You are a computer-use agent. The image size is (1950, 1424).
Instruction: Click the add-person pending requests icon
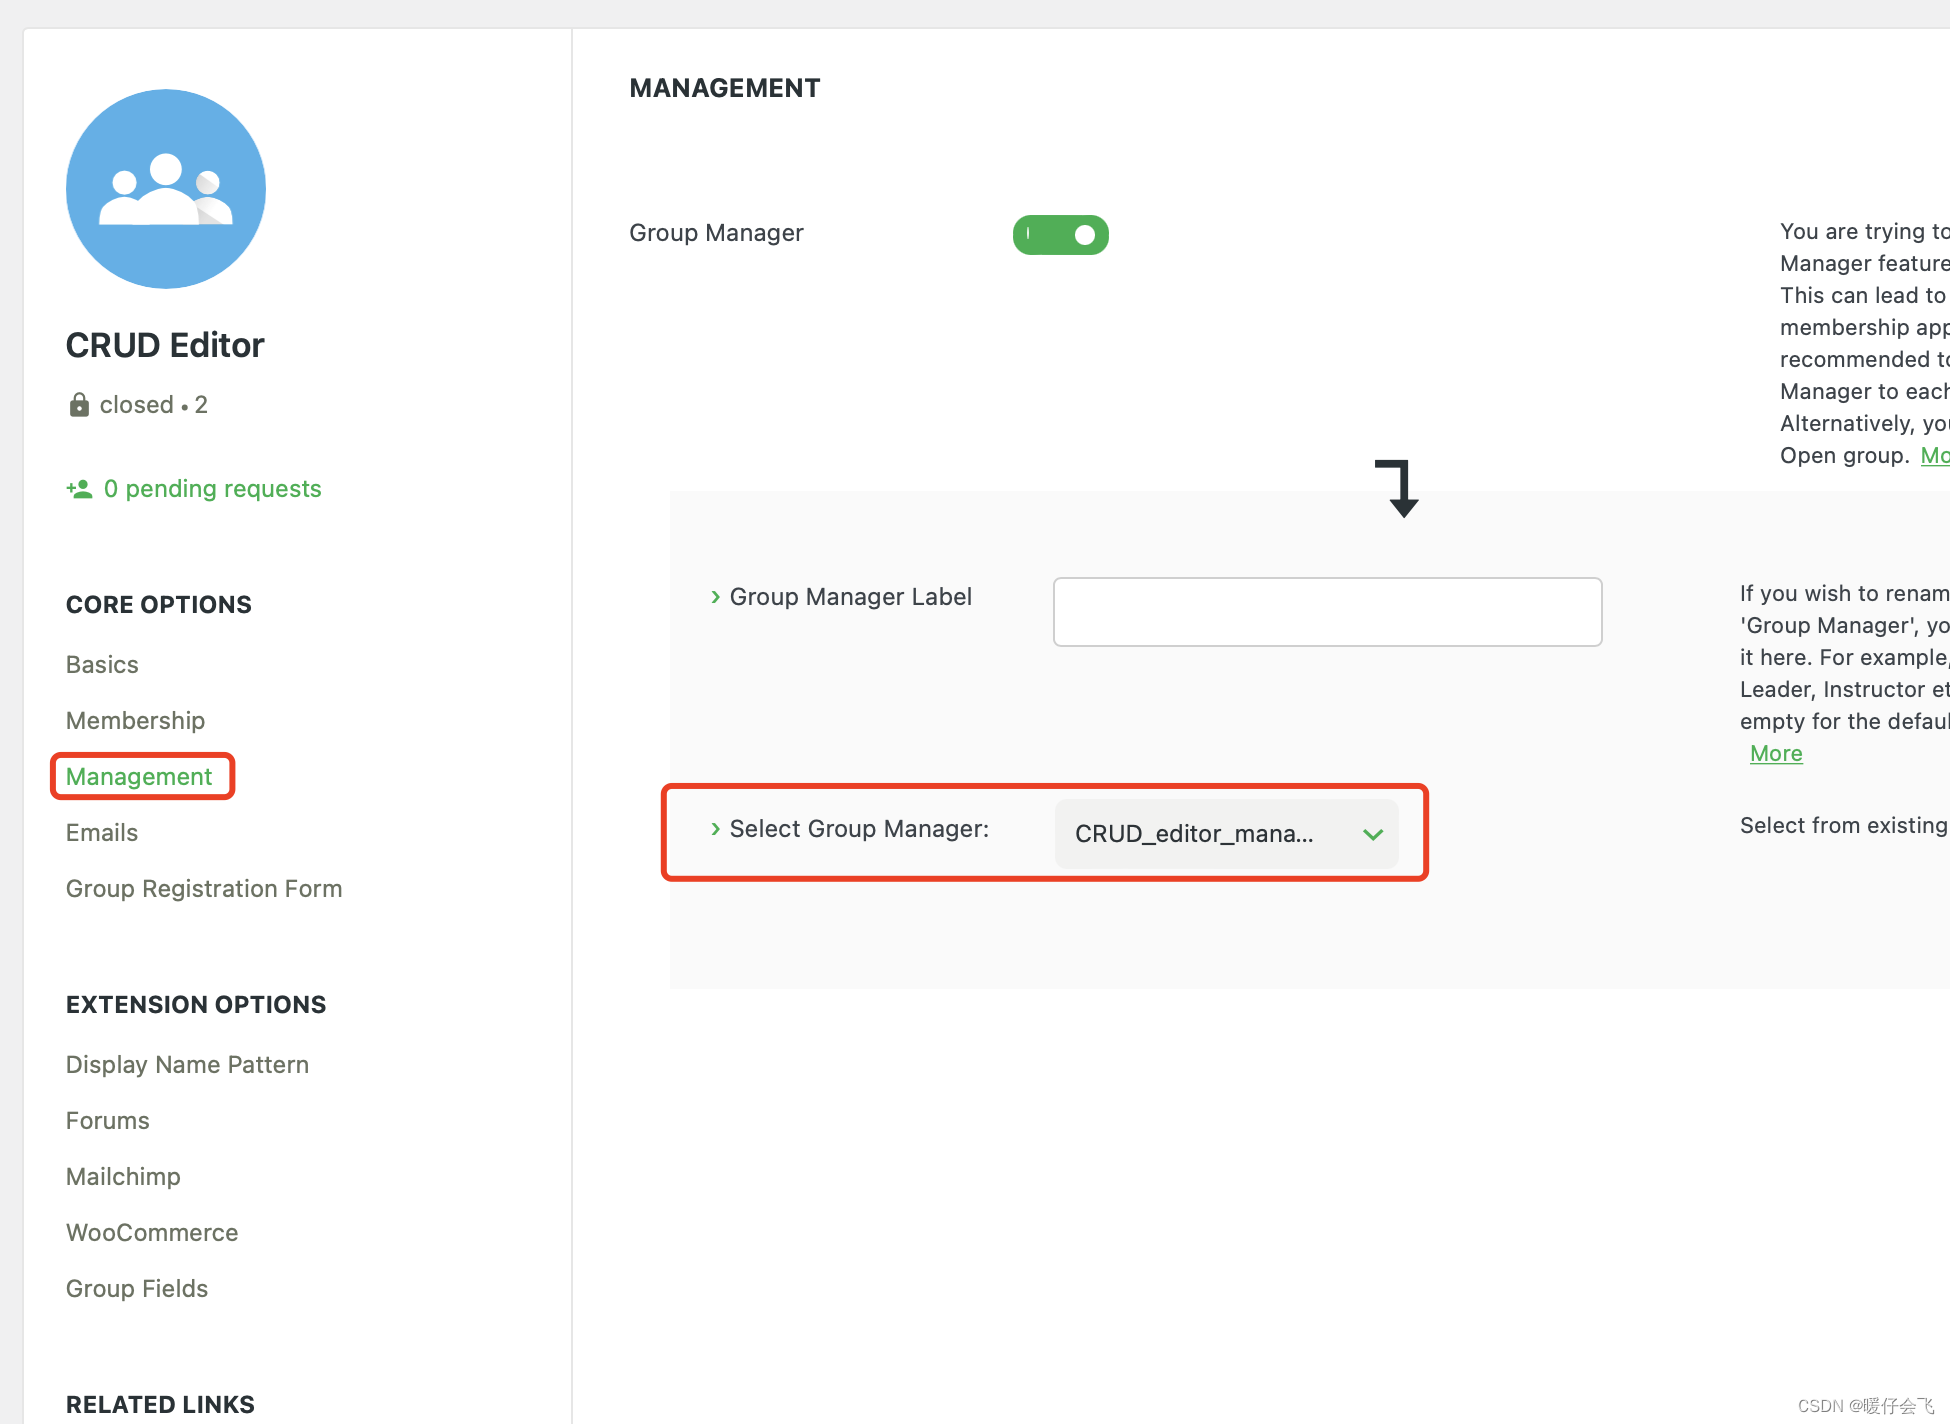79,489
